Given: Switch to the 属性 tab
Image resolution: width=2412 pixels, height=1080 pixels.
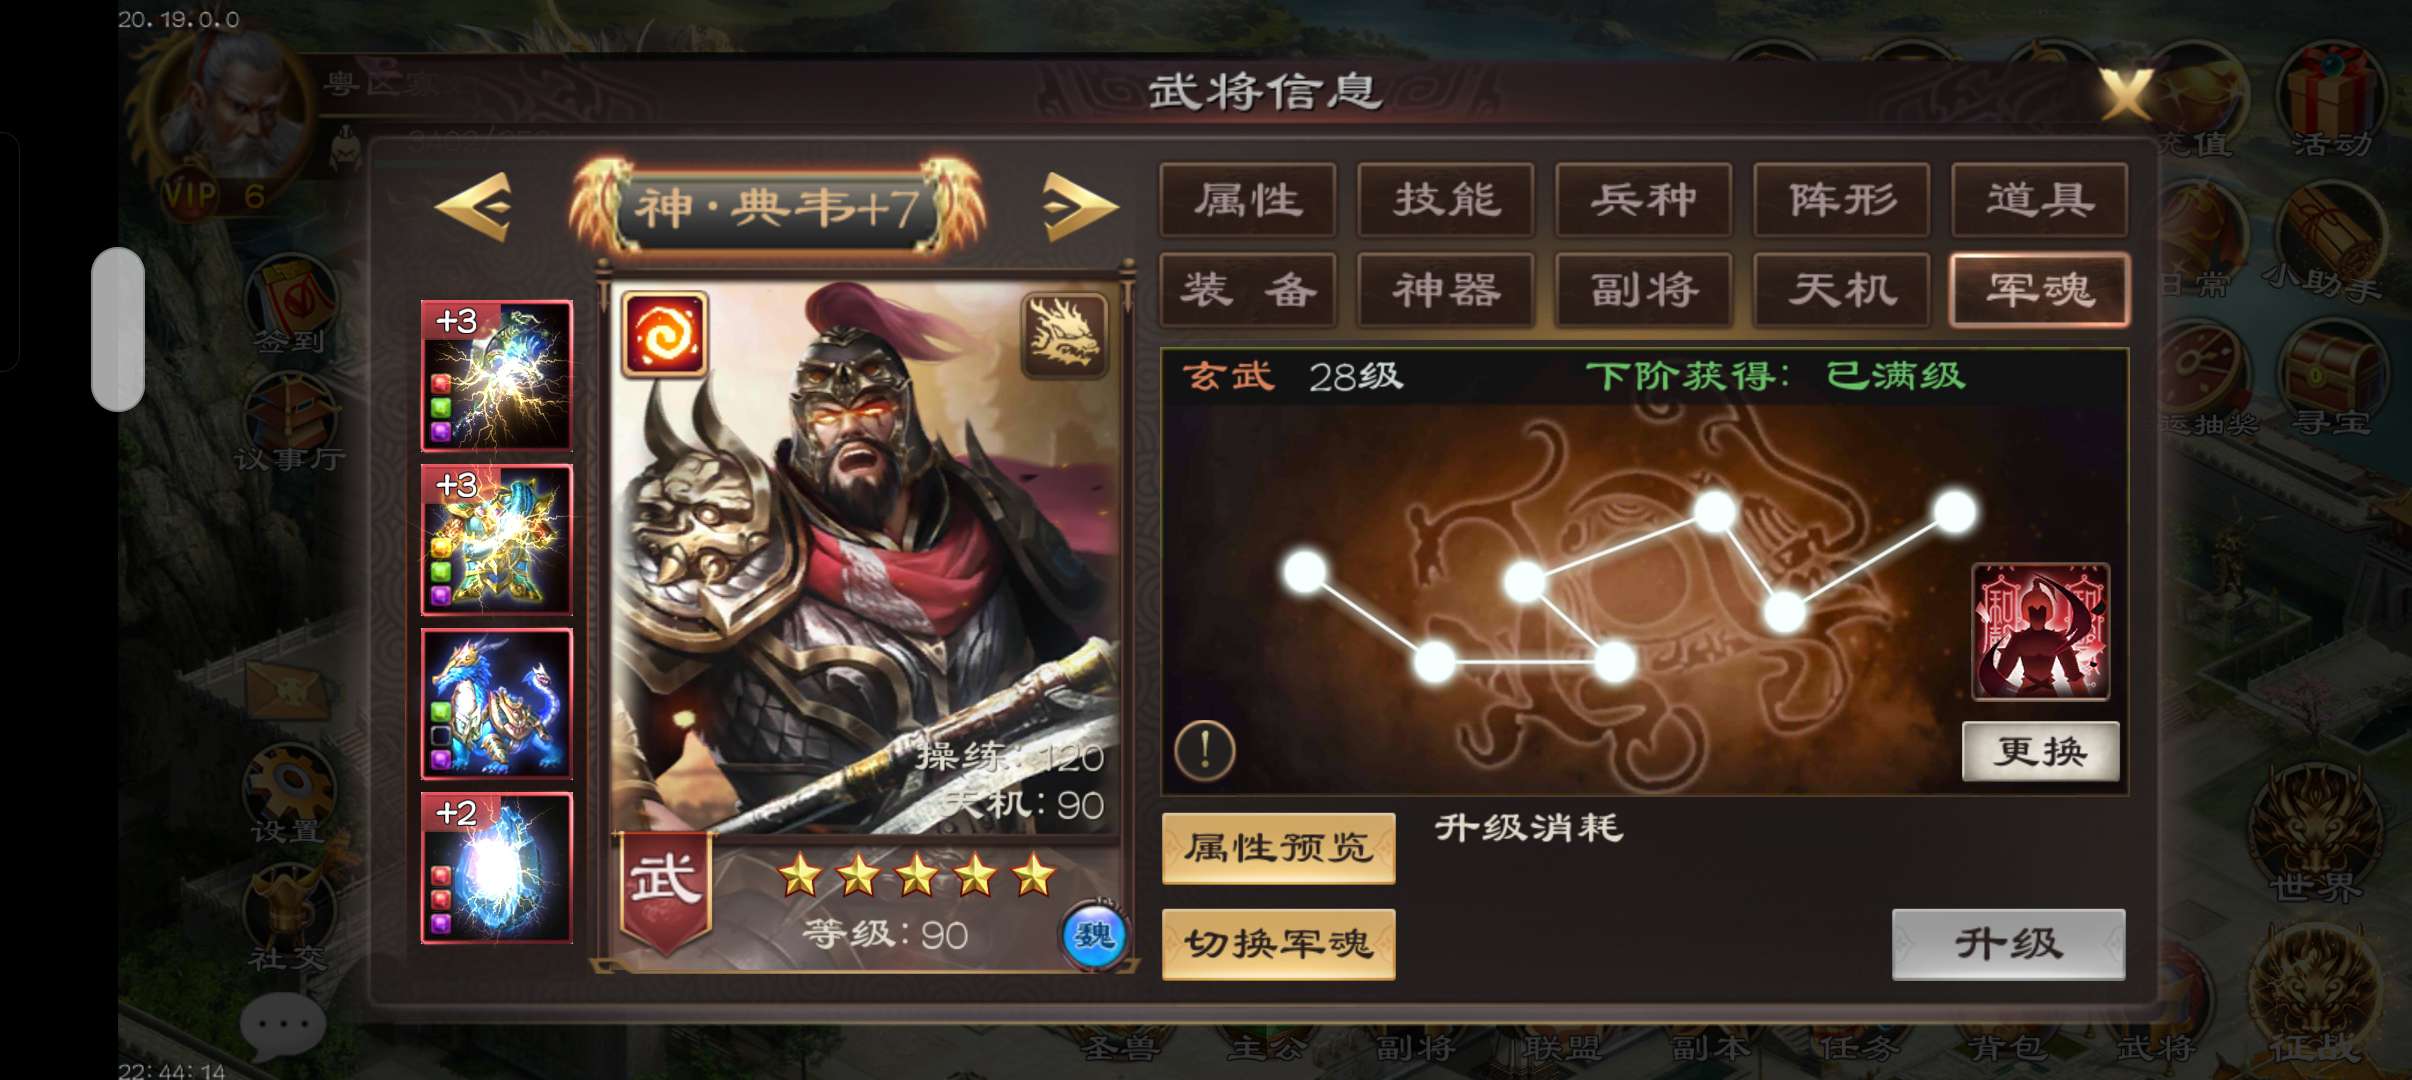Looking at the screenshot, I should (1248, 200).
